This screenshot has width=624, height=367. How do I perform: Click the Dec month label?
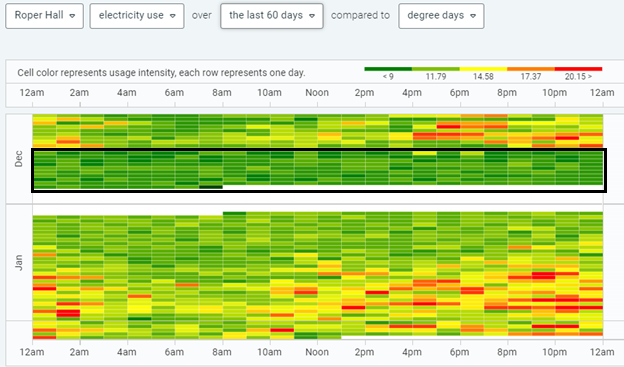19,158
